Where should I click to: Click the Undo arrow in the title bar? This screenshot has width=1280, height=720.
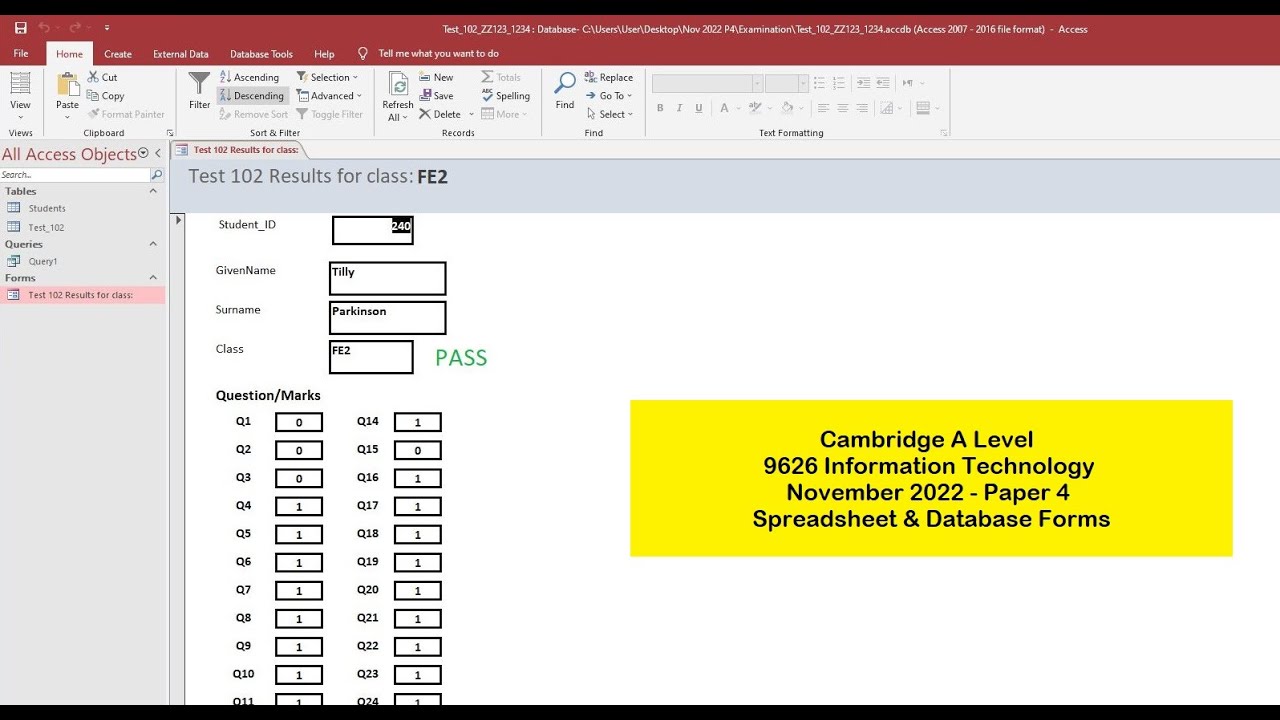pos(44,28)
